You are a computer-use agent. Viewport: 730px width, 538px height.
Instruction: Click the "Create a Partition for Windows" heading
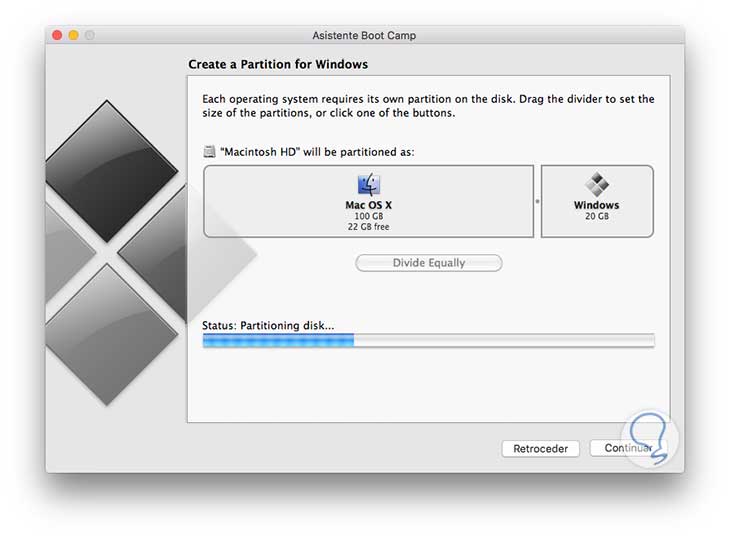[x=278, y=64]
